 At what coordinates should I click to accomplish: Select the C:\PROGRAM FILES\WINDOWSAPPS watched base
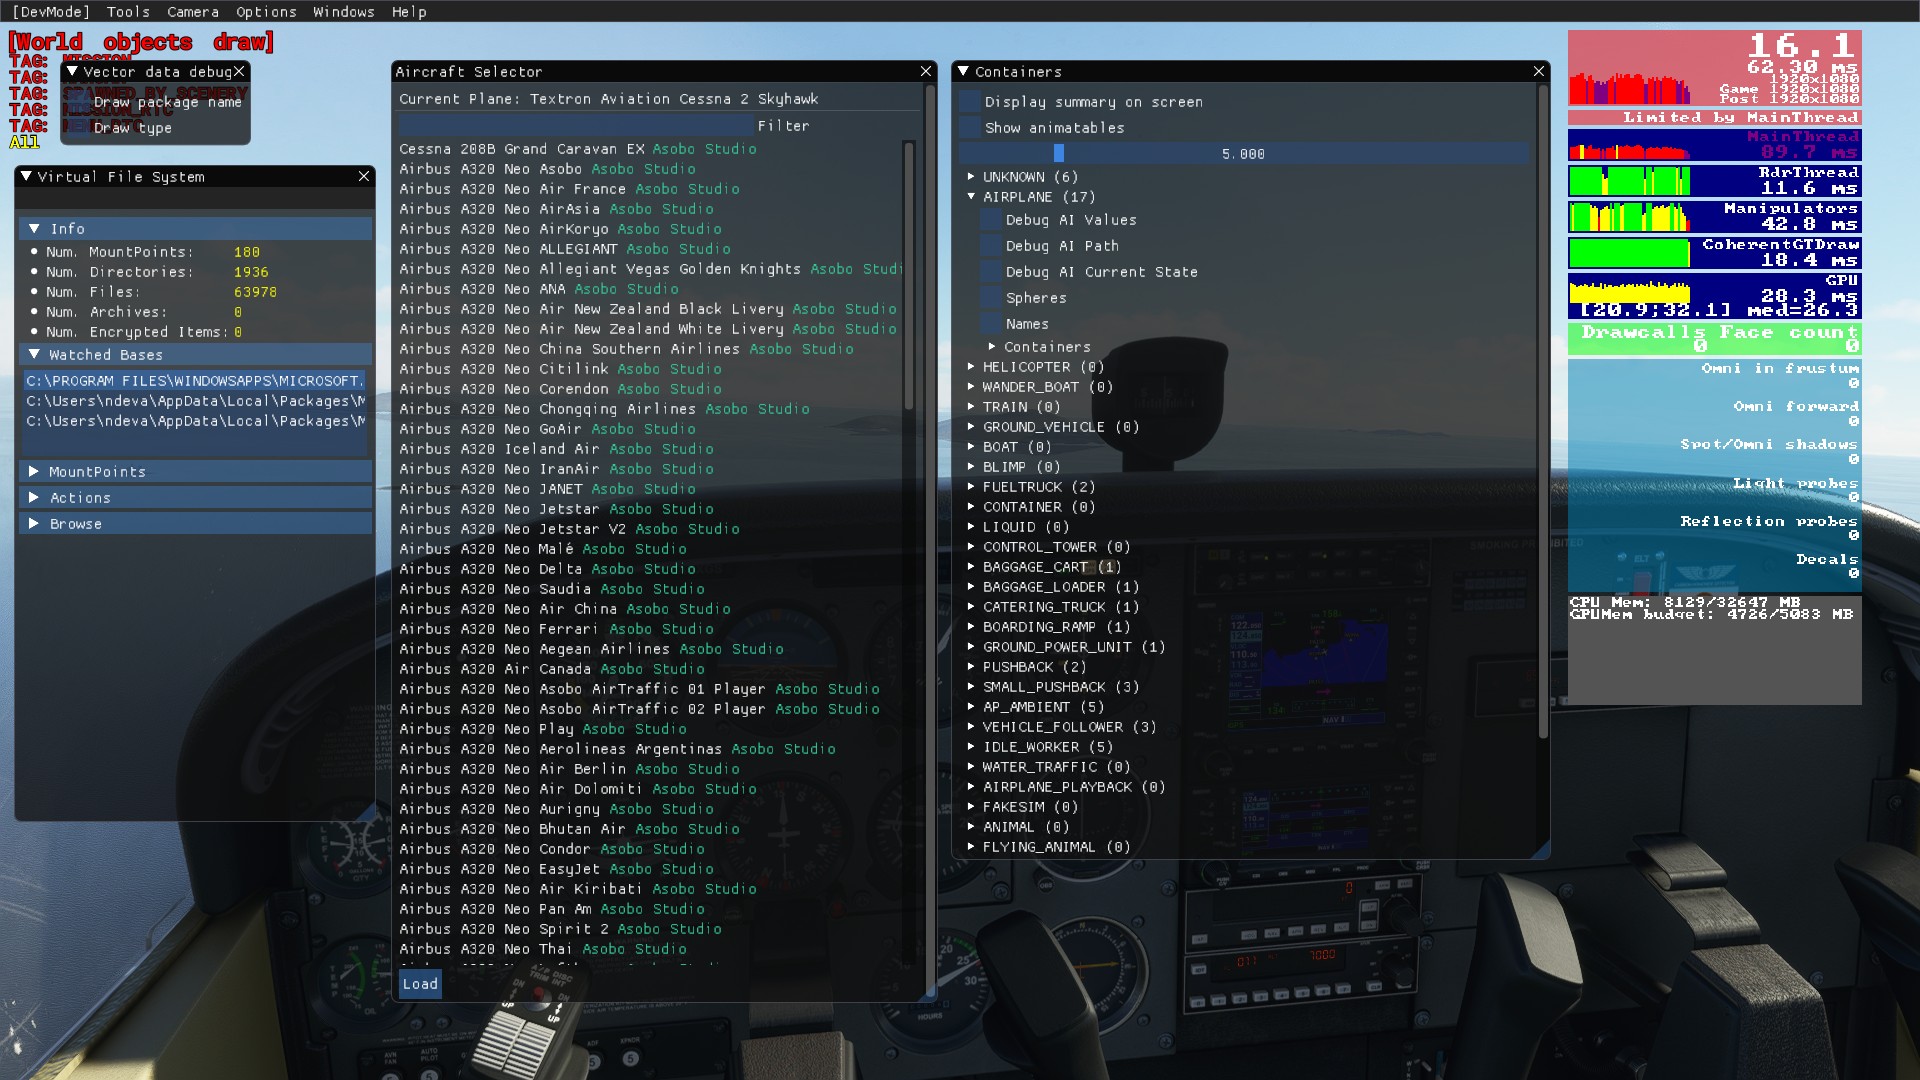[195, 381]
